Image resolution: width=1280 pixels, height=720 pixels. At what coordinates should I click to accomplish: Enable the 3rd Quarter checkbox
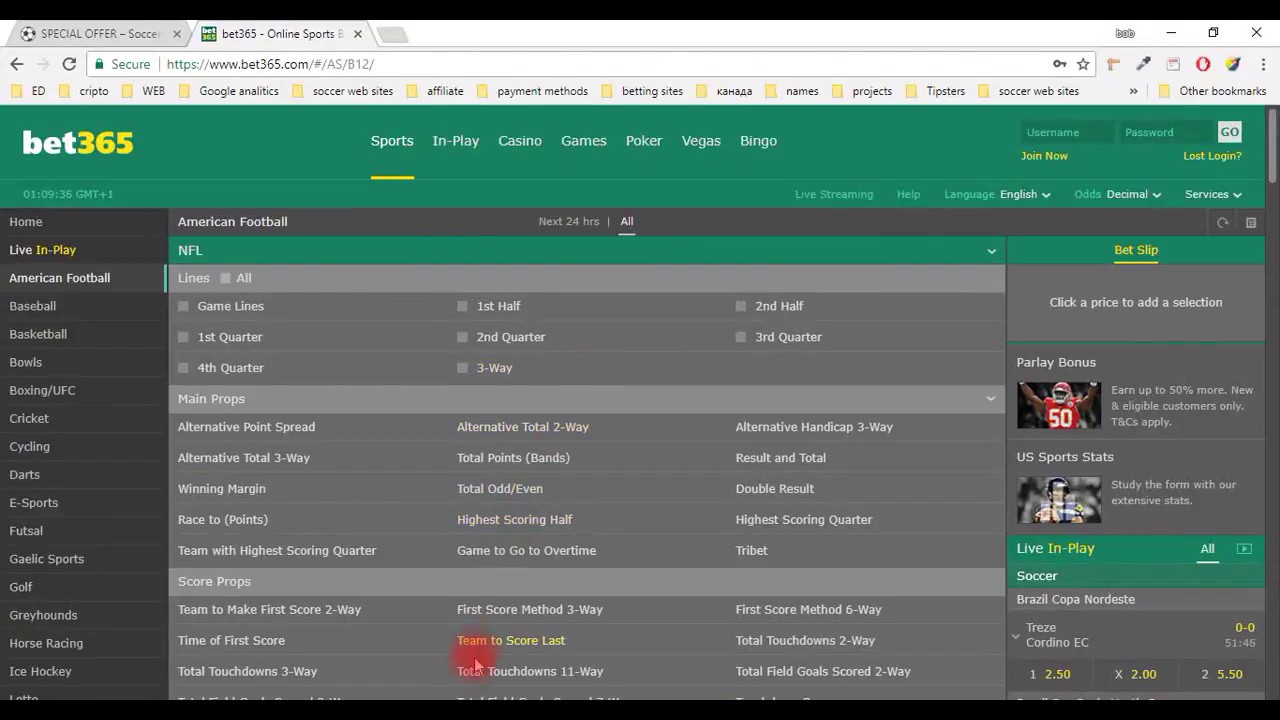(741, 337)
